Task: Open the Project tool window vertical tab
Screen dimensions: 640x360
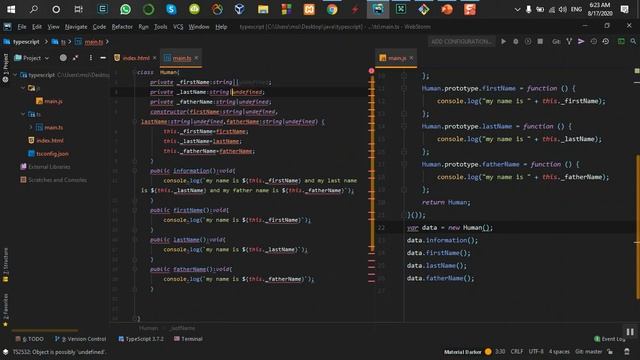Action: click(5, 67)
